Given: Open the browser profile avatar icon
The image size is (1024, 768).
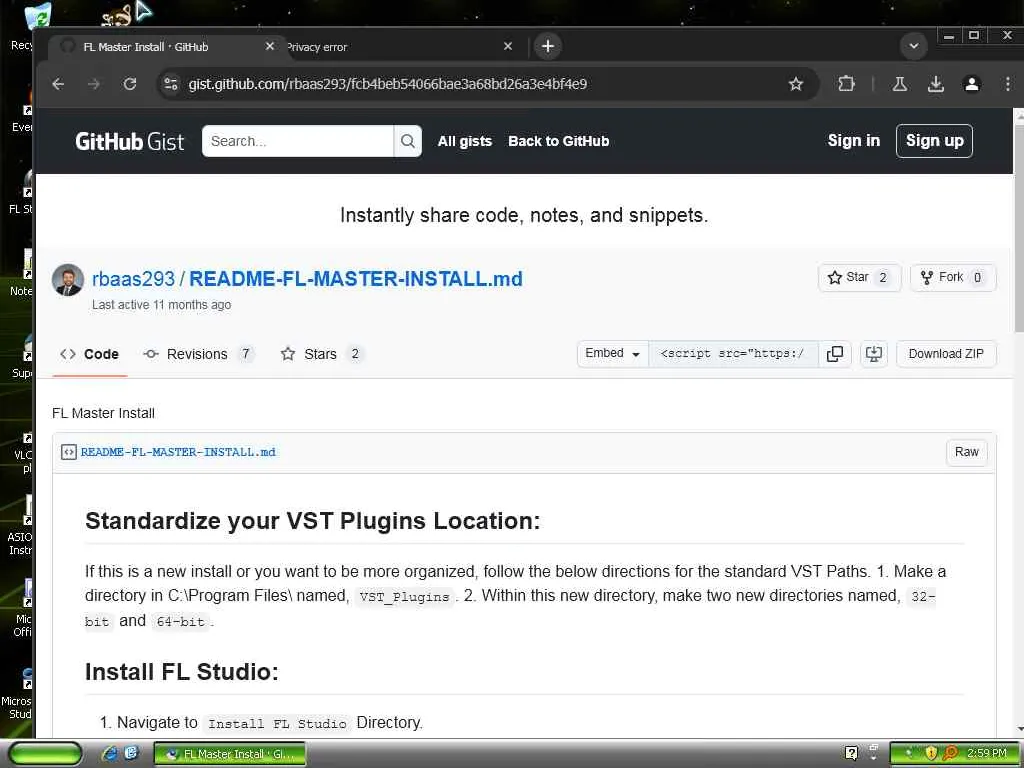Looking at the screenshot, I should (972, 84).
